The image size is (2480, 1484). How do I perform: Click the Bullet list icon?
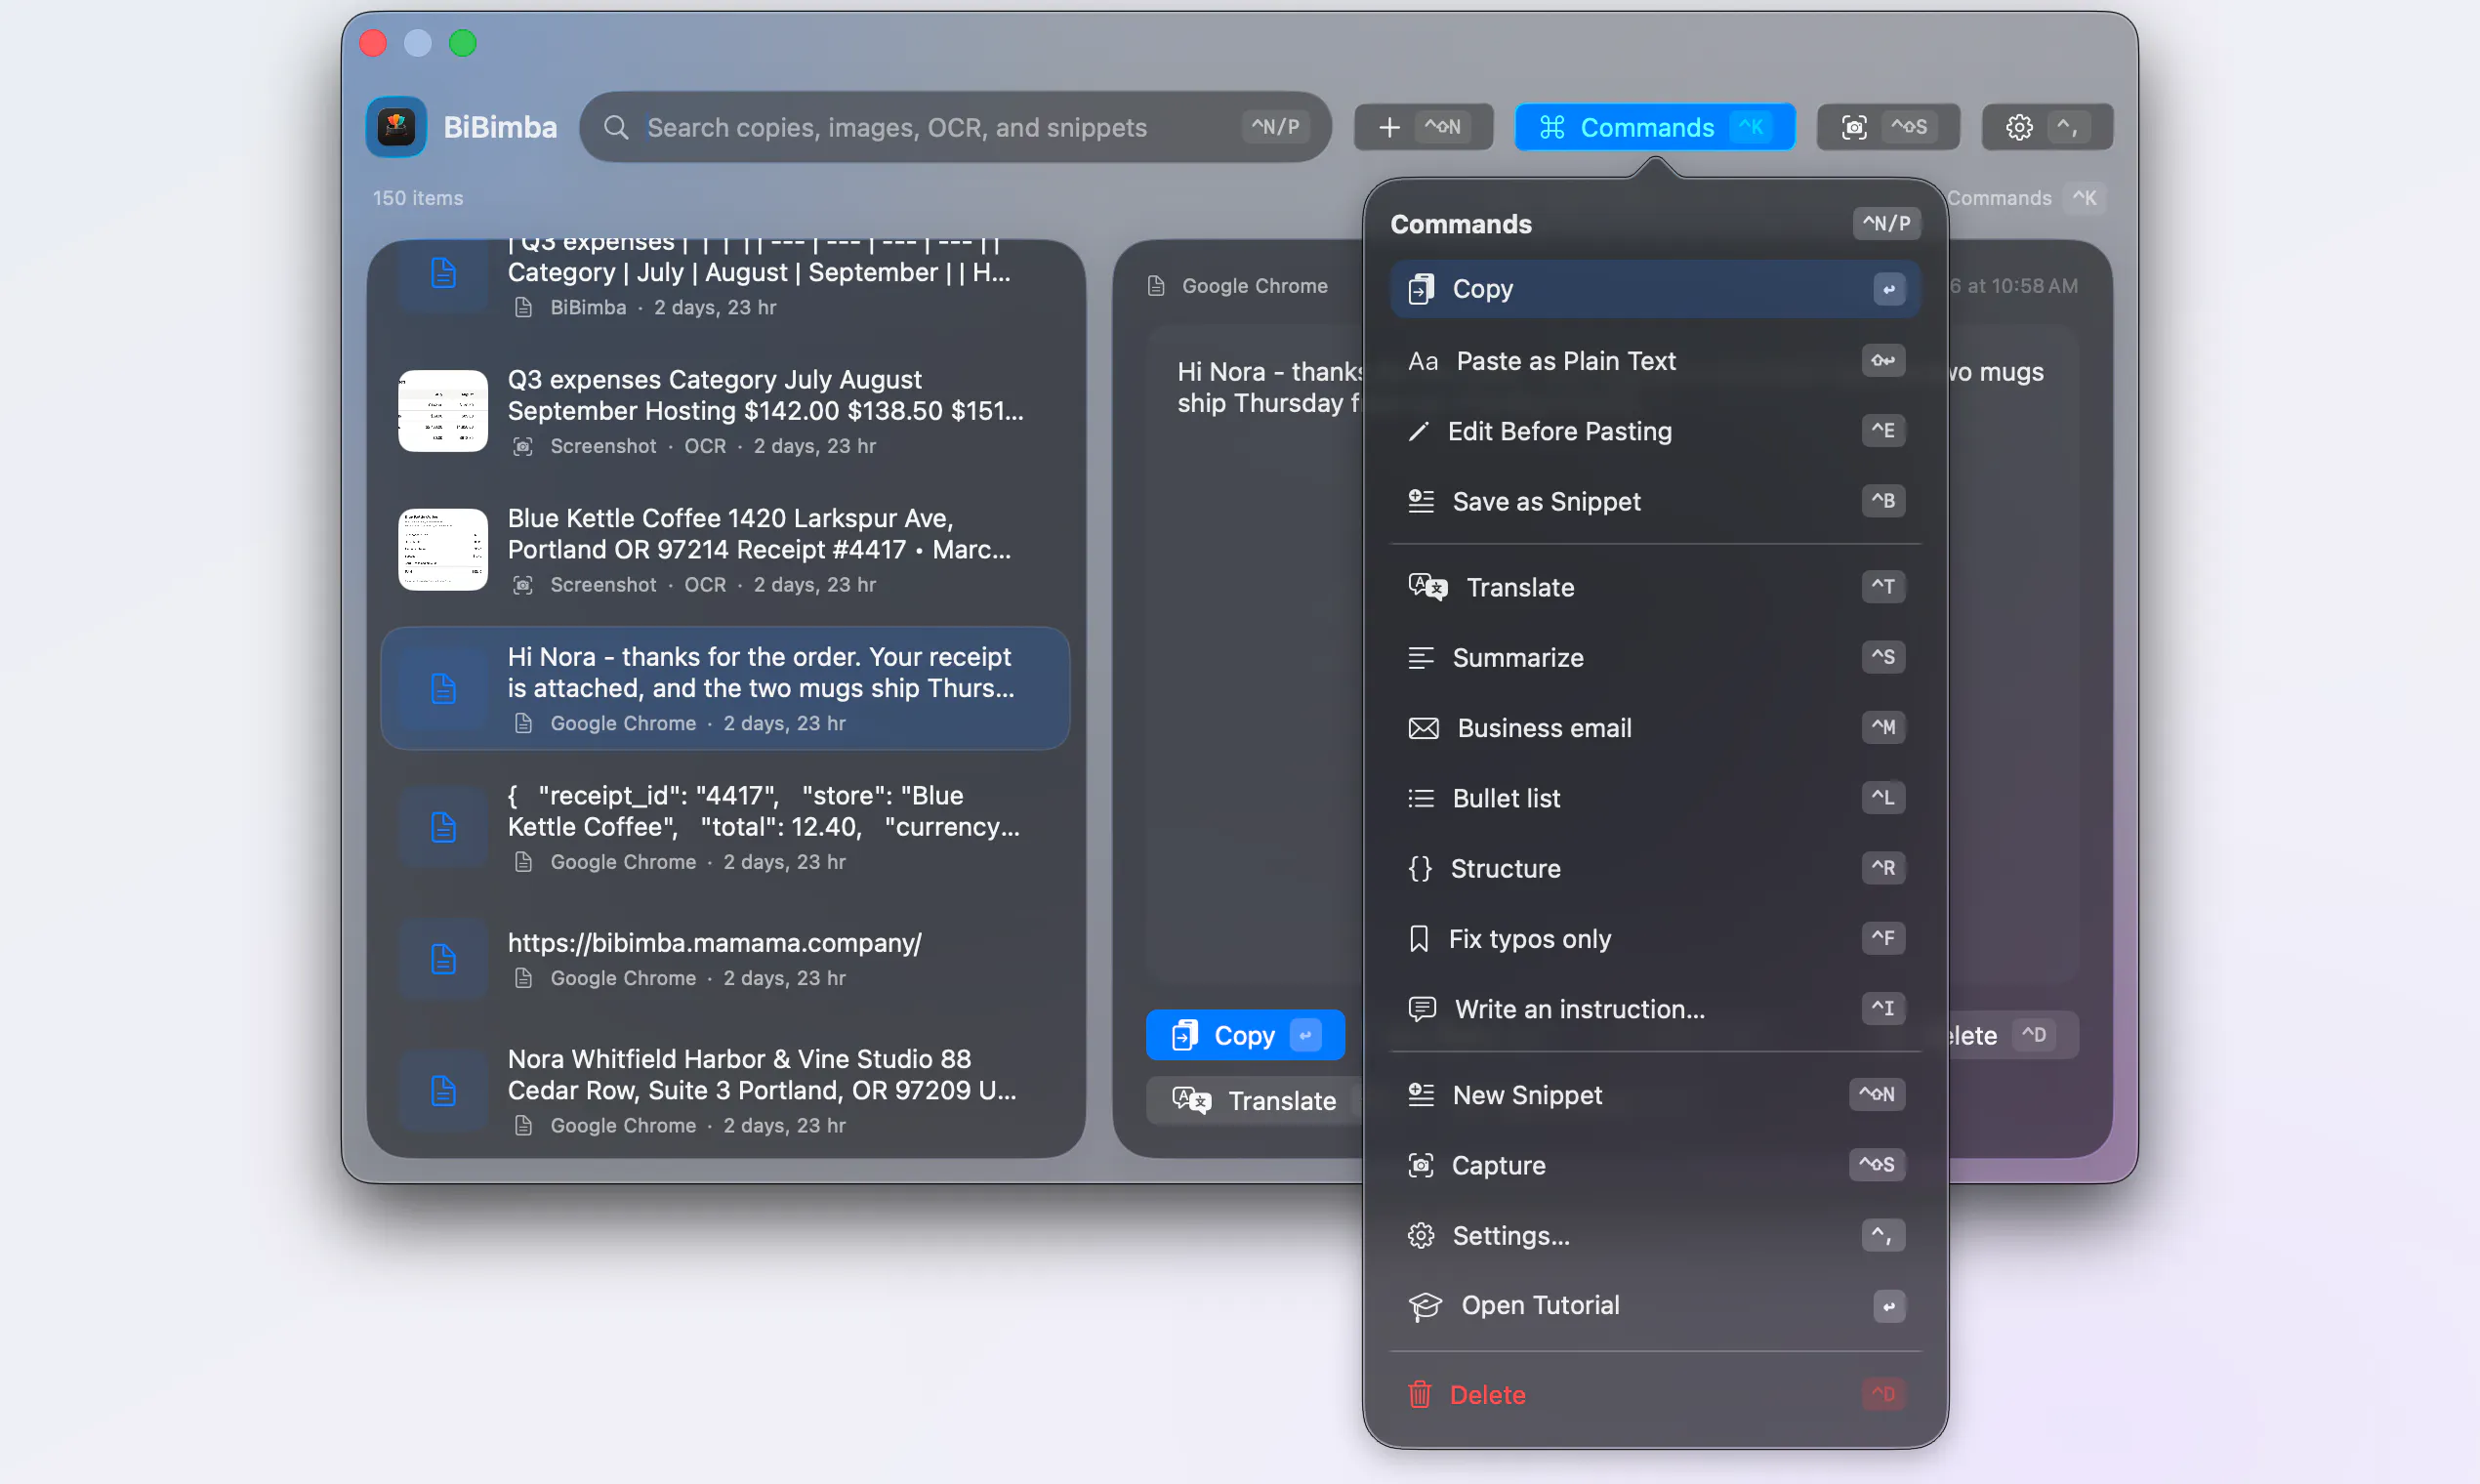pyautogui.click(x=1421, y=798)
